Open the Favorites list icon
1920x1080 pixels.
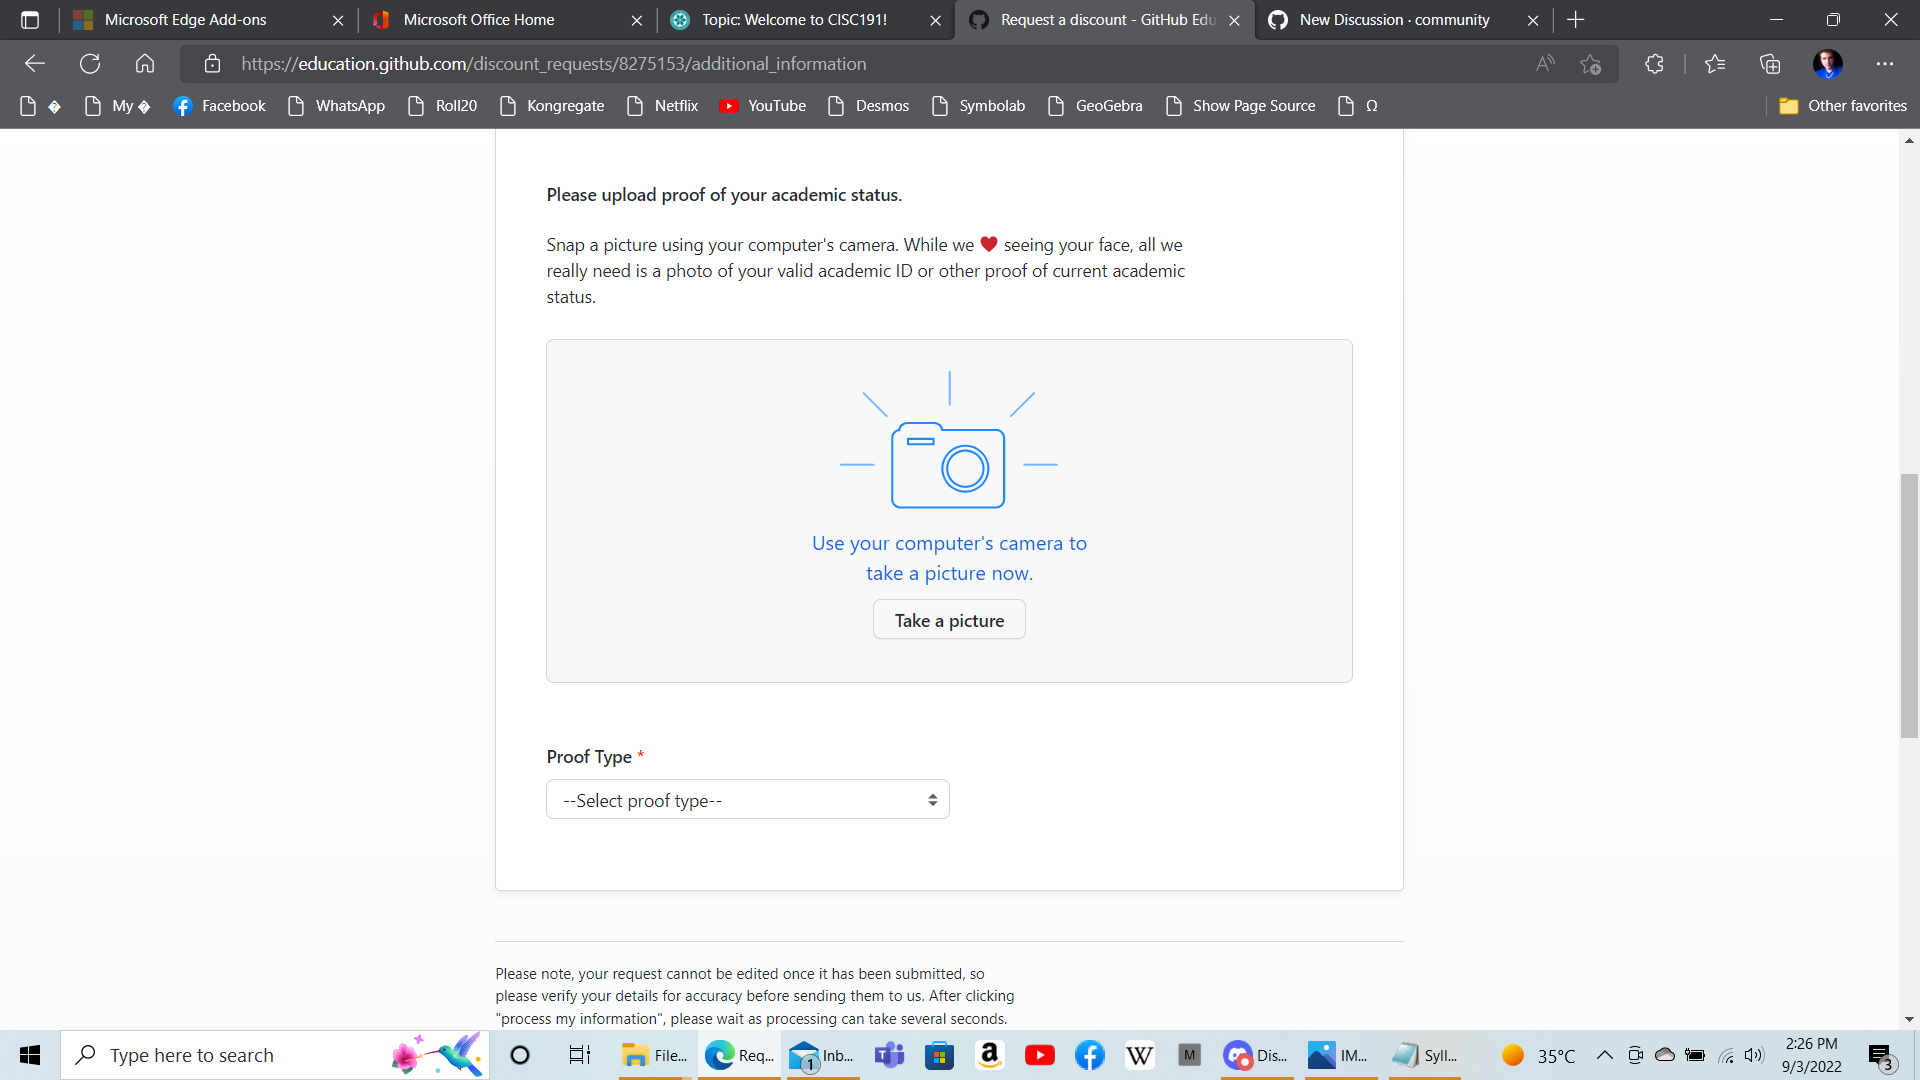1715,64
